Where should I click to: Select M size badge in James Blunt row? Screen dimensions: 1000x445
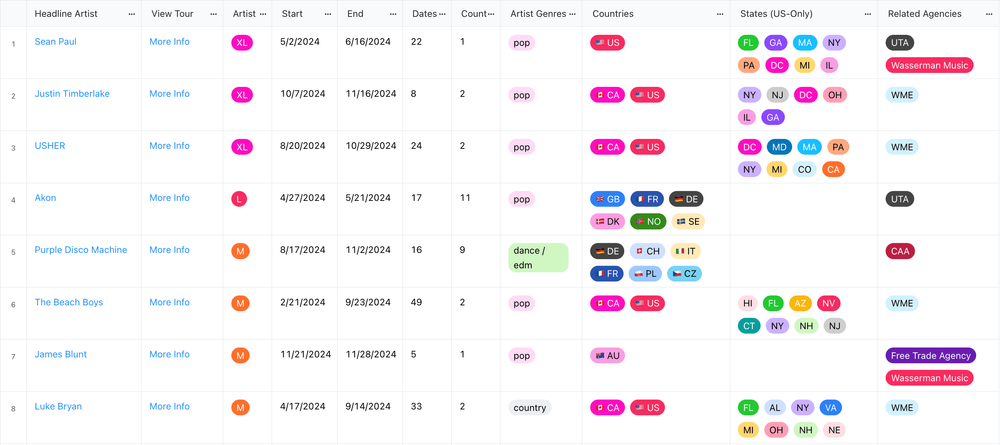[240, 356]
